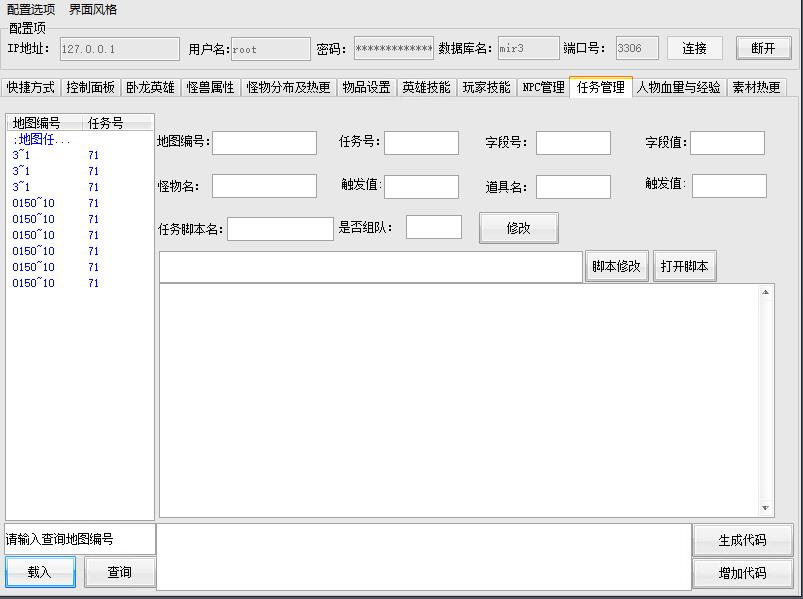Select the first 0150~10 list row
The height and width of the screenshot is (599, 803).
[34, 203]
